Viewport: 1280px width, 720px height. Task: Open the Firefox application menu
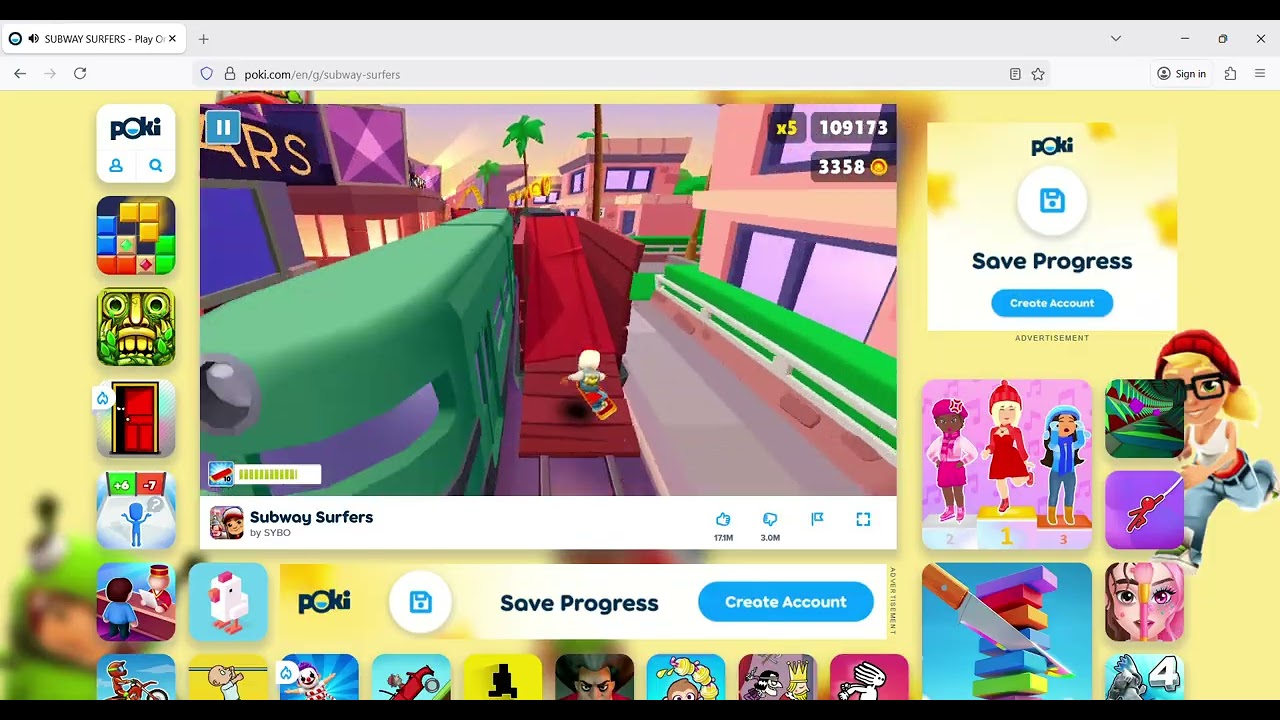click(1260, 74)
